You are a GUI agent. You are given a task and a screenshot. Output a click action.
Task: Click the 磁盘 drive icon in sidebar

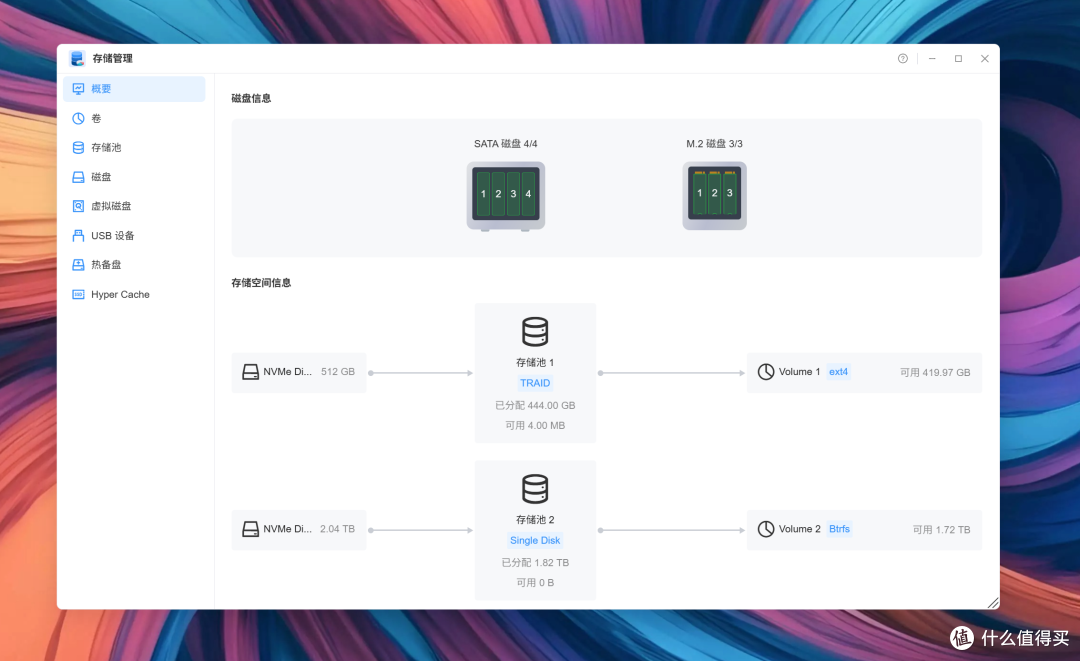(79, 177)
